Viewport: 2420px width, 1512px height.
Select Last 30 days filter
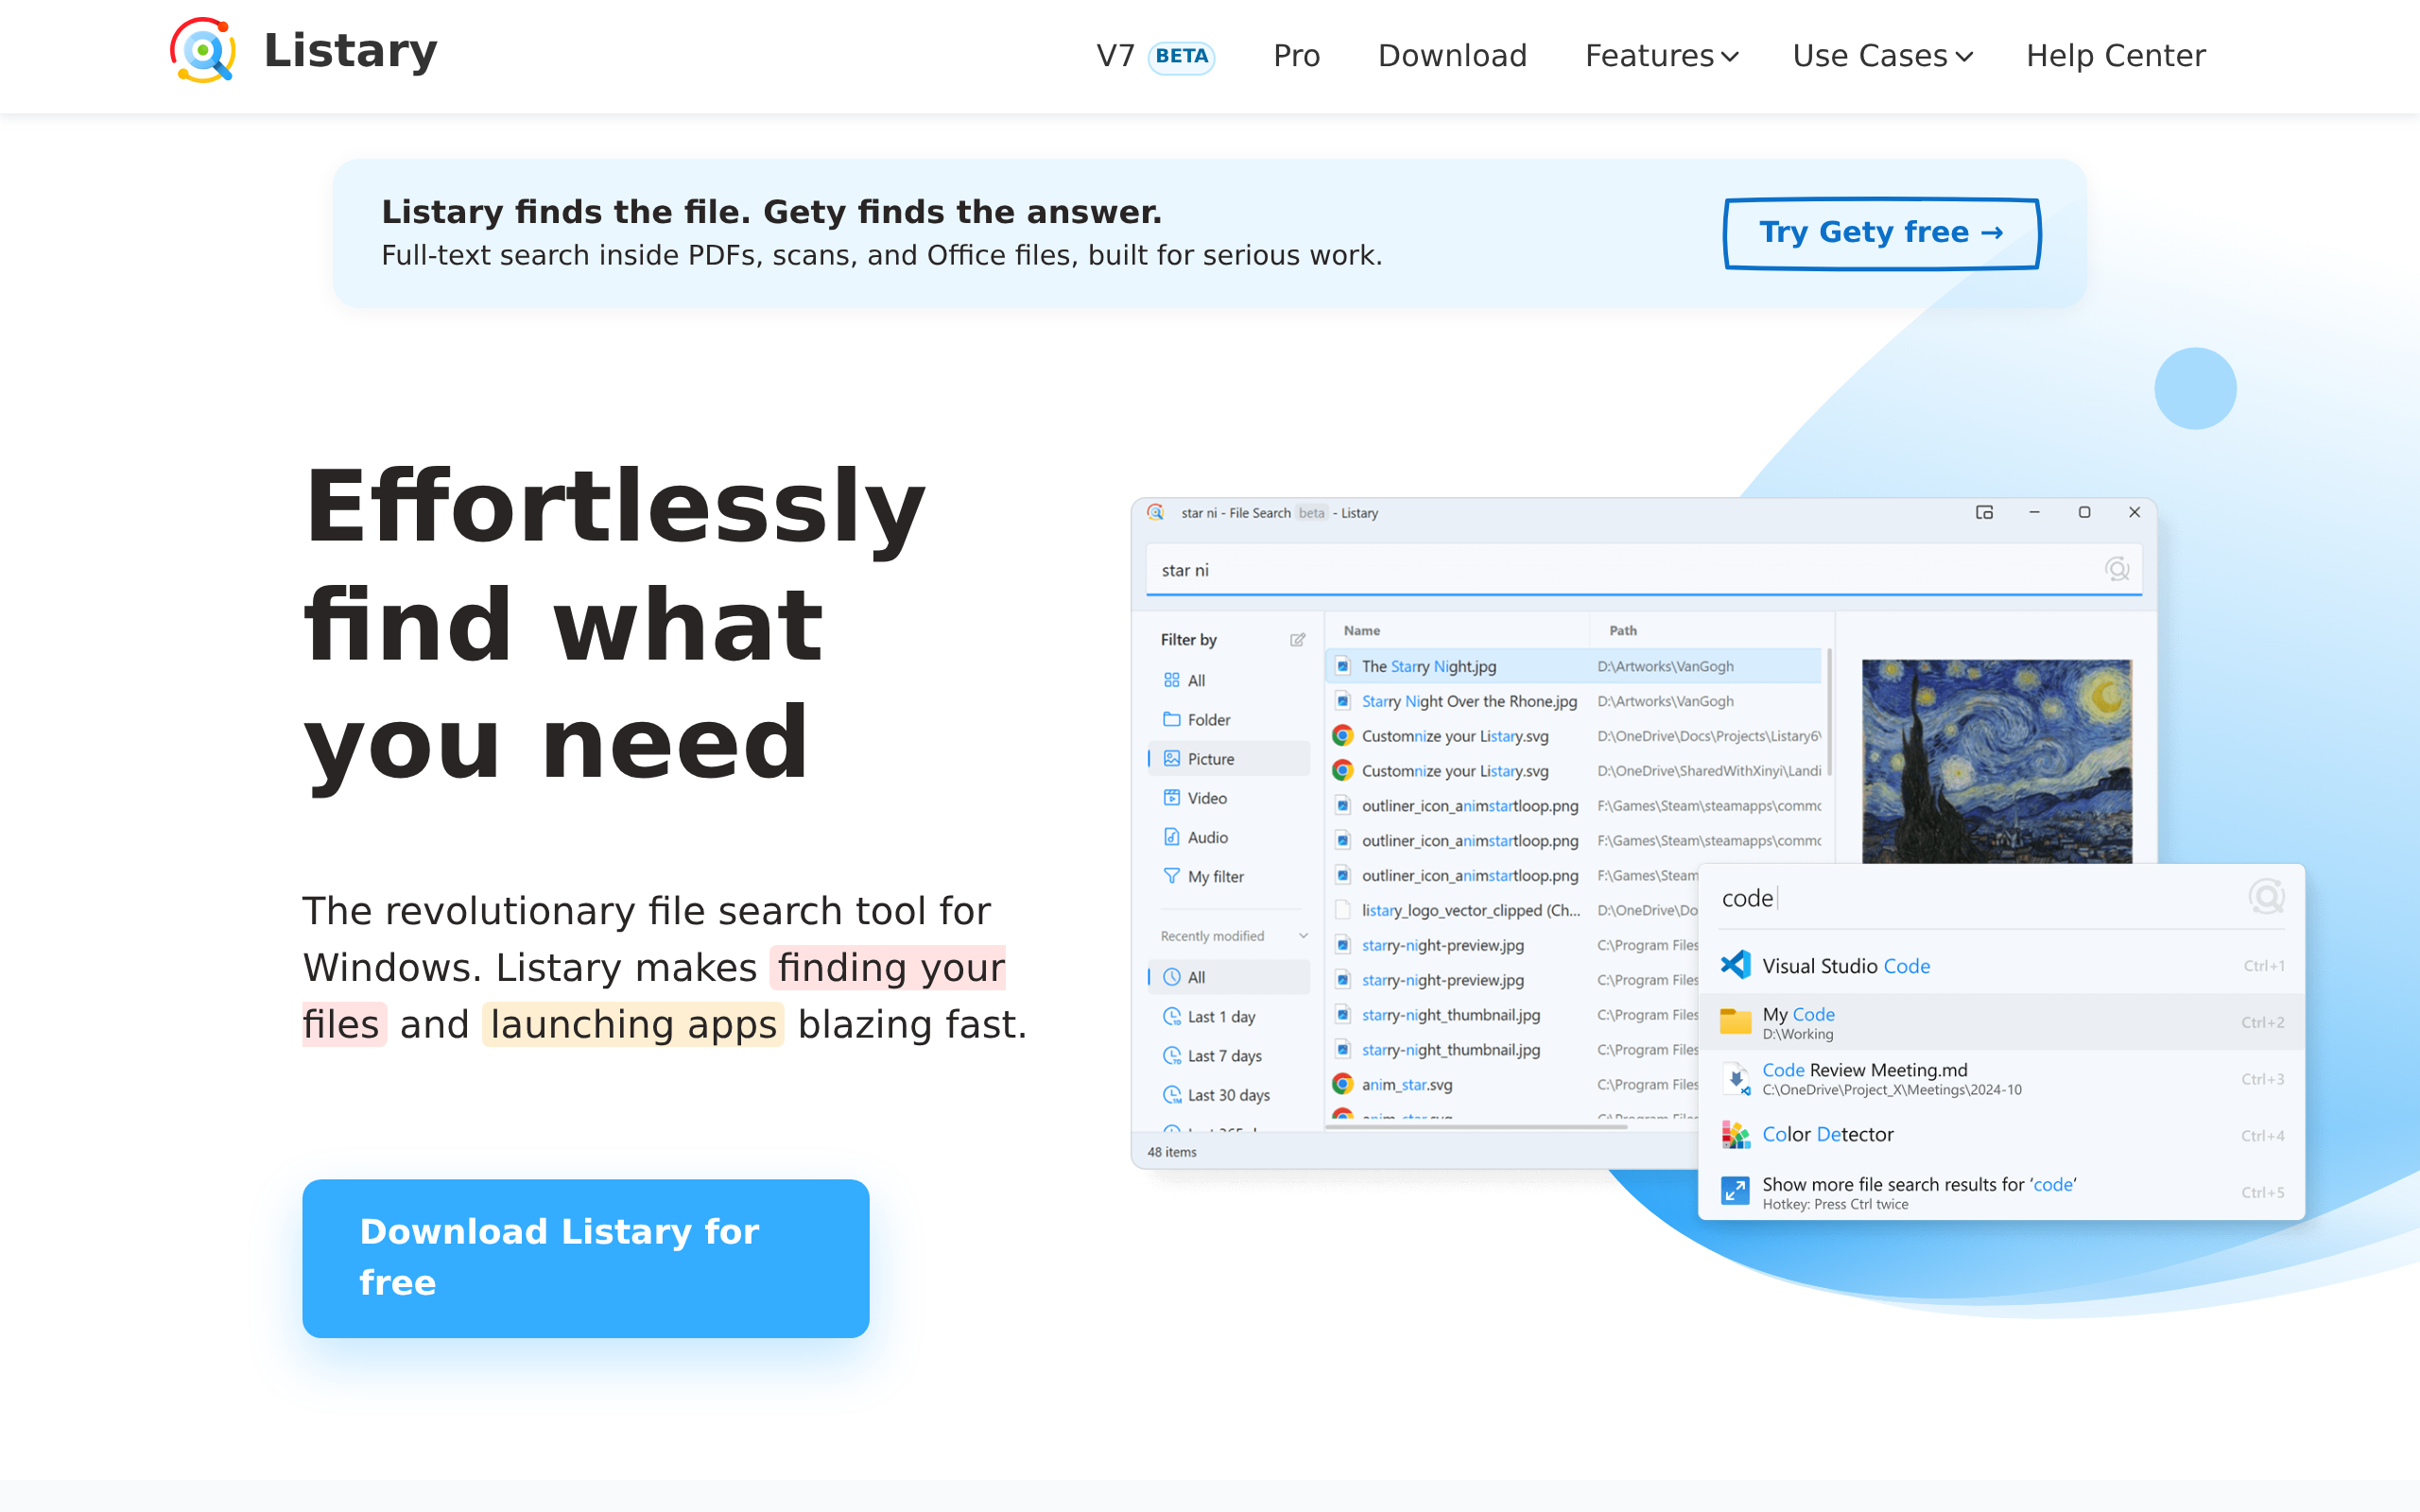(x=1228, y=1095)
